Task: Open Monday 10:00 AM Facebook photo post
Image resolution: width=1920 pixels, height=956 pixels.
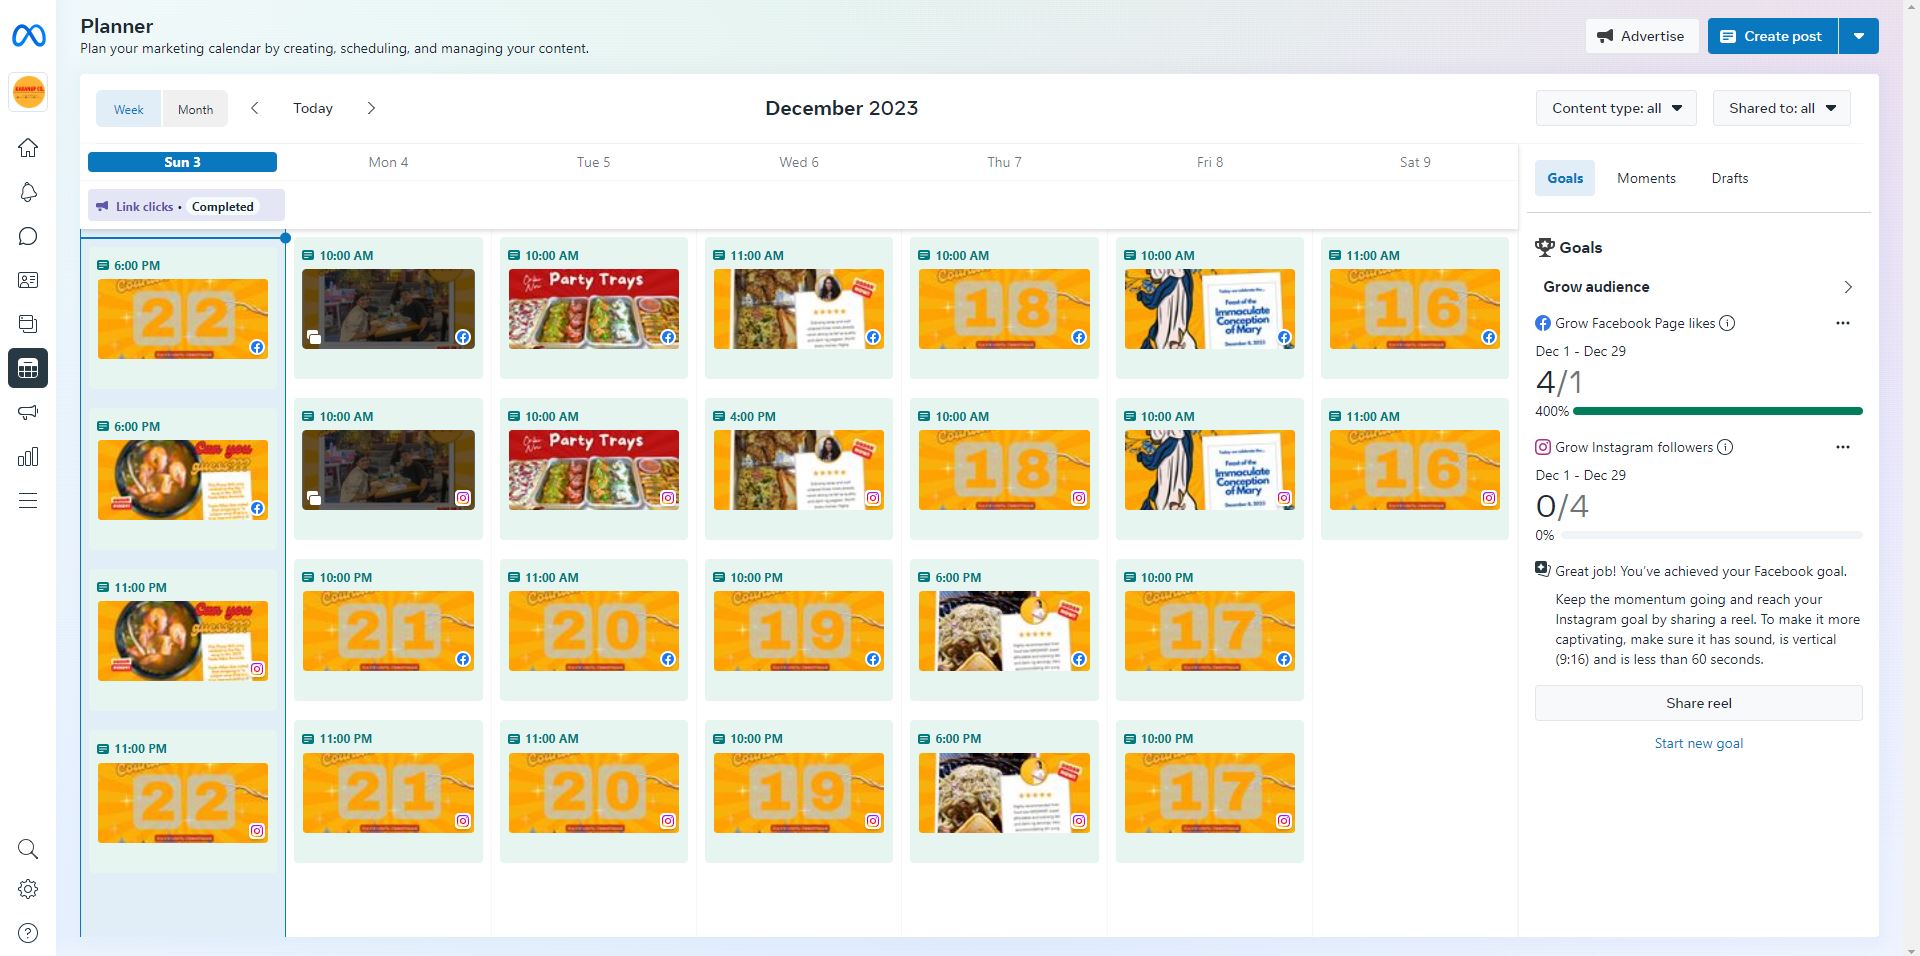Action: pyautogui.click(x=388, y=308)
